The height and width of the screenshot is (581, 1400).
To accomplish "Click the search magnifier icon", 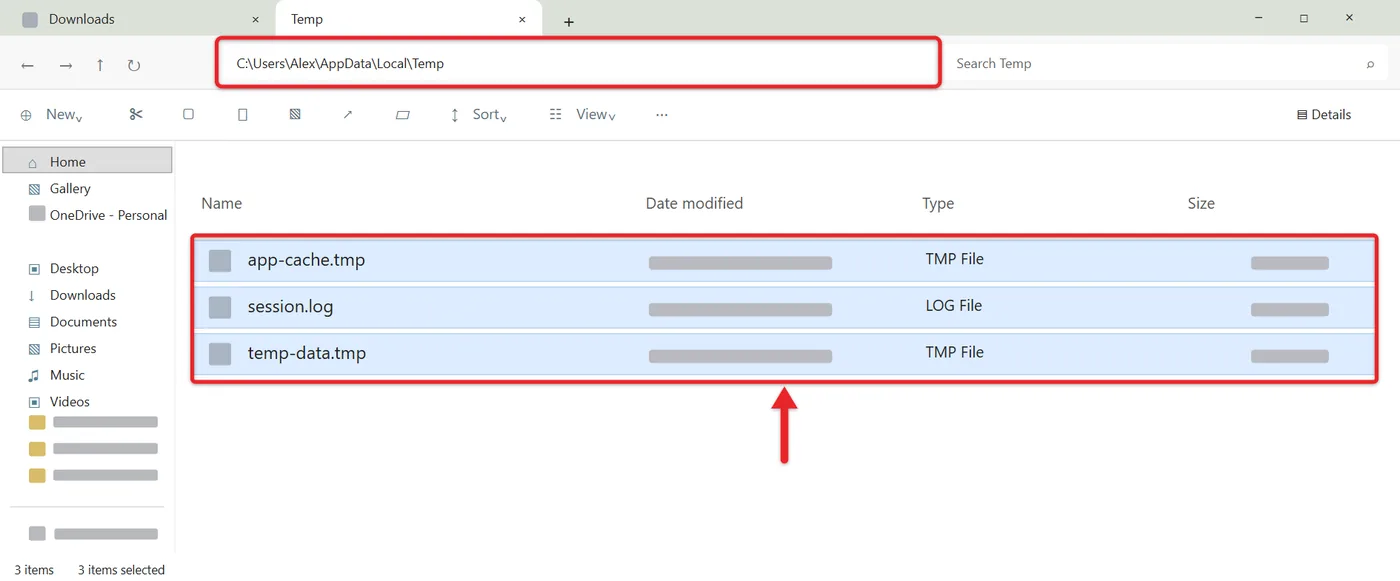I will (1370, 64).
